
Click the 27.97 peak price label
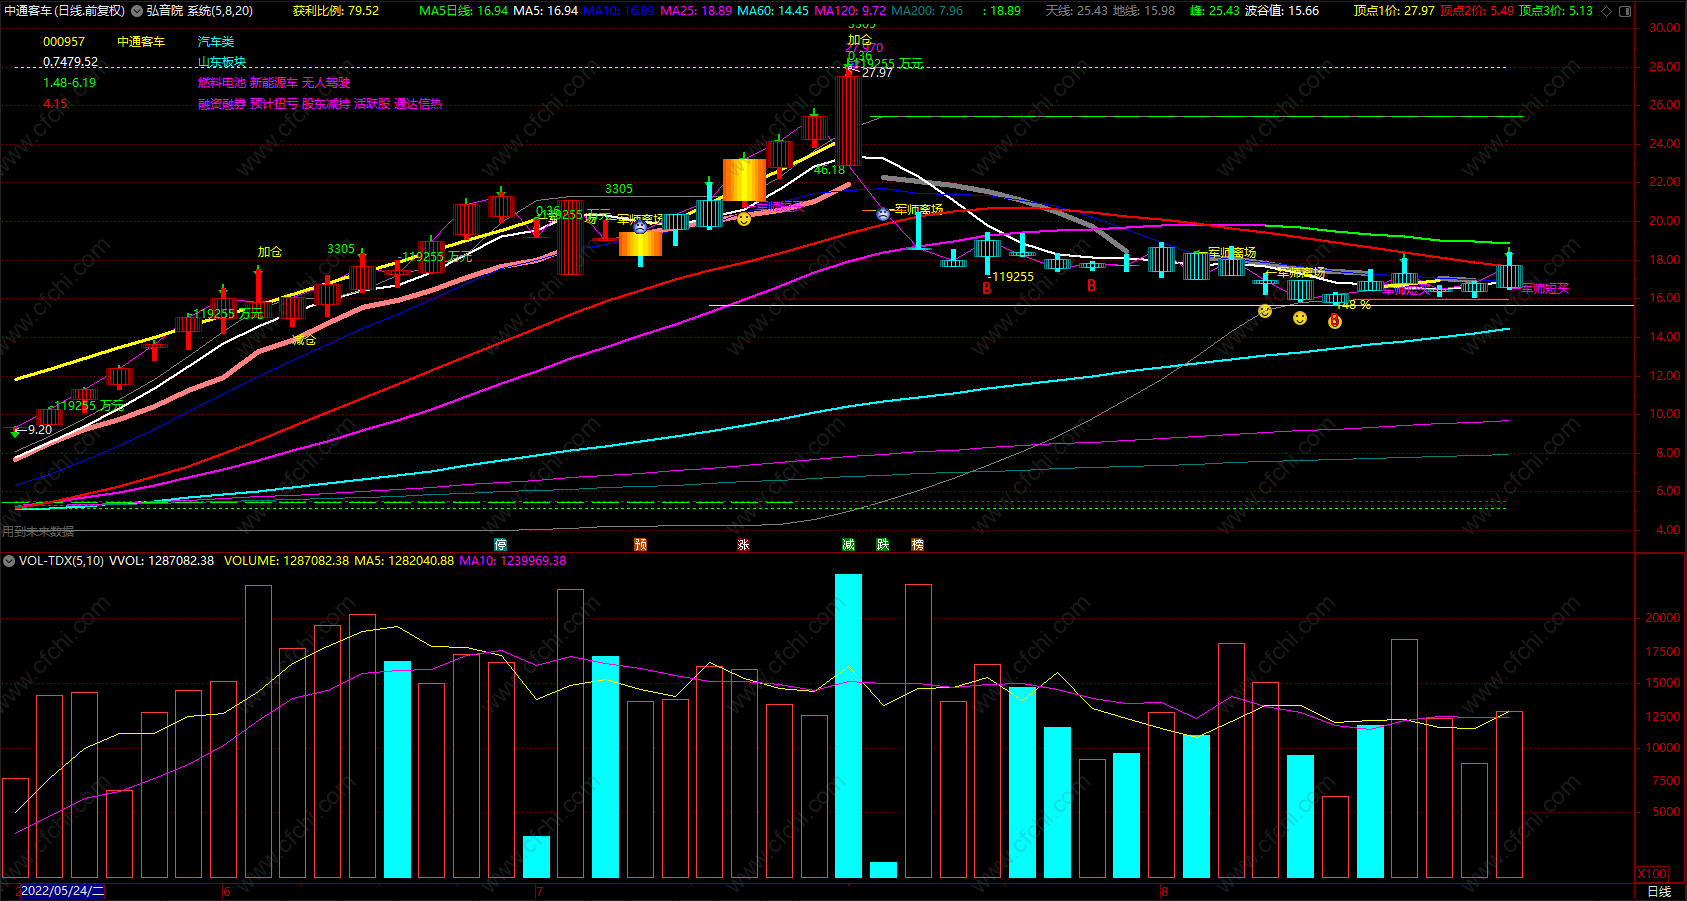(877, 73)
